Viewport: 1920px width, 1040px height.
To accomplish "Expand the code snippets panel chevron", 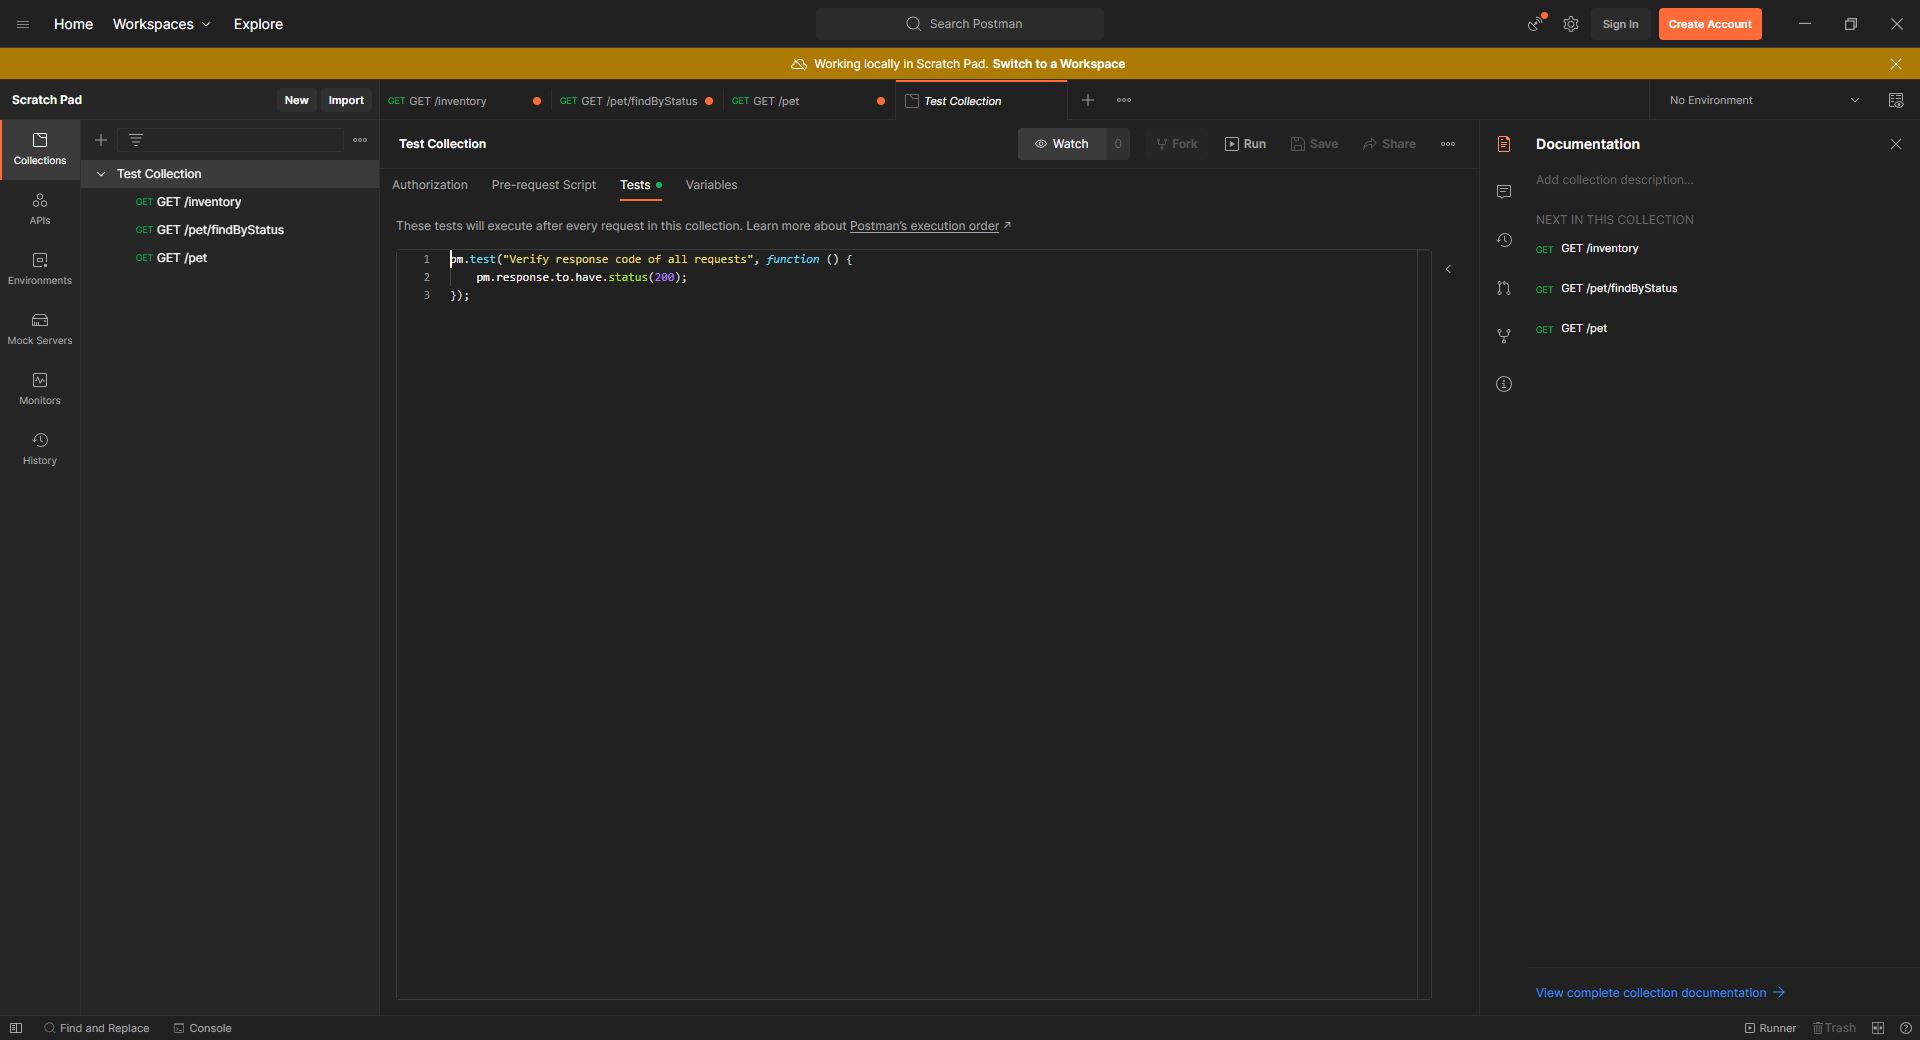I will point(1448,269).
